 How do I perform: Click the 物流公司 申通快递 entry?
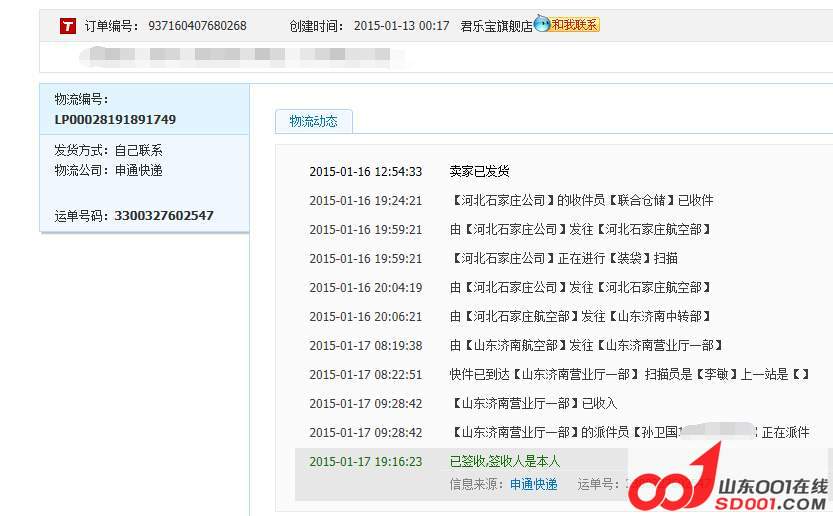click(108, 170)
